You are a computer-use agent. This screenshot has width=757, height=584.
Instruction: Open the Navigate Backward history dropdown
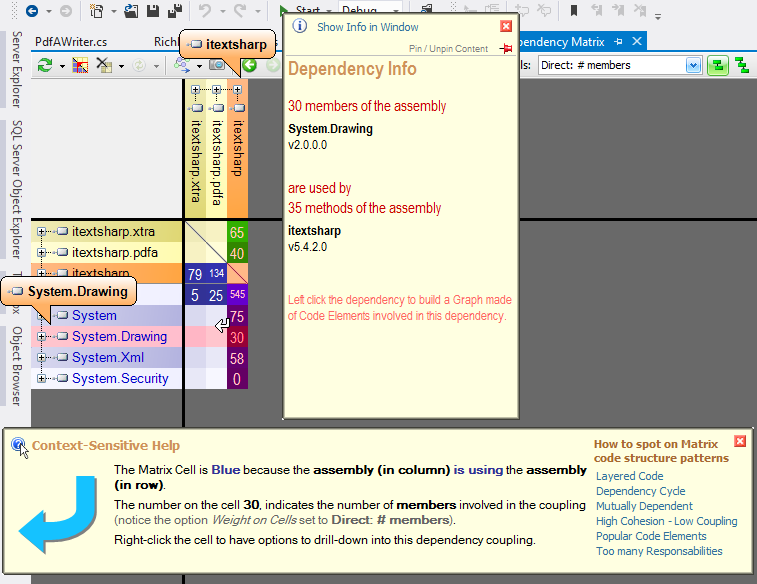49,12
